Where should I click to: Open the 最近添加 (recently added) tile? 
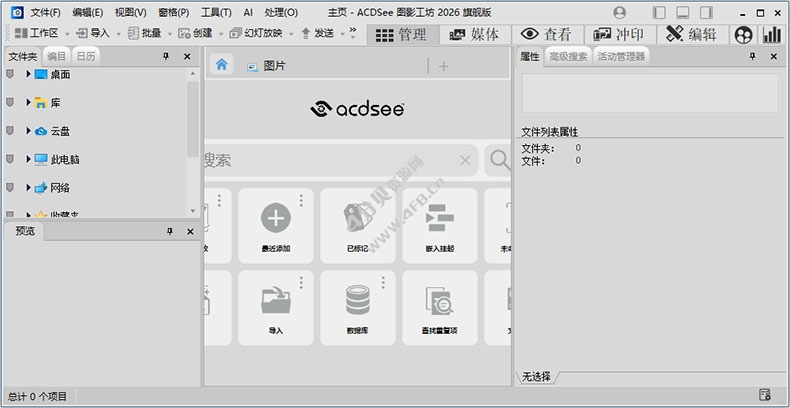pyautogui.click(x=276, y=225)
